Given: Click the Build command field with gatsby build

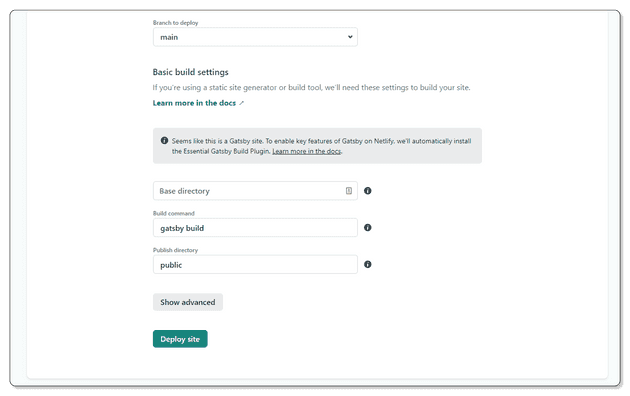Looking at the screenshot, I should point(255,228).
